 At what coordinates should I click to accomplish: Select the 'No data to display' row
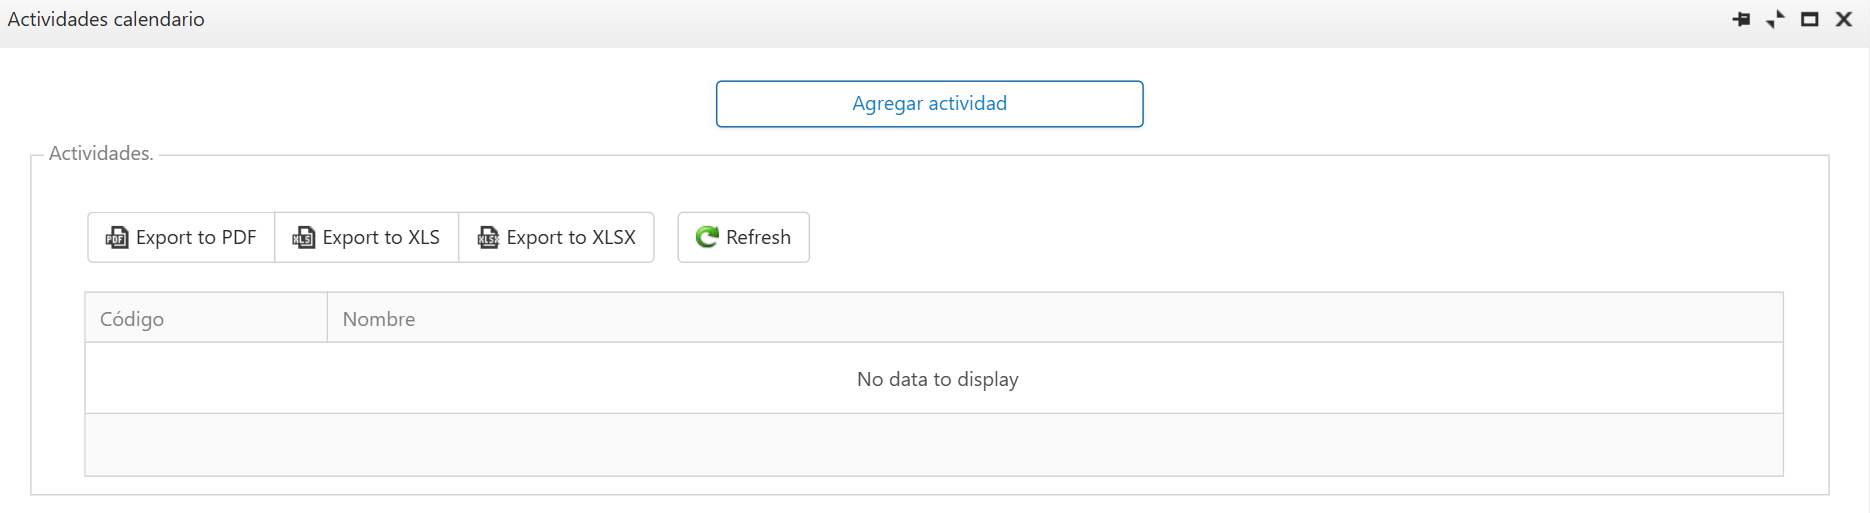click(934, 379)
